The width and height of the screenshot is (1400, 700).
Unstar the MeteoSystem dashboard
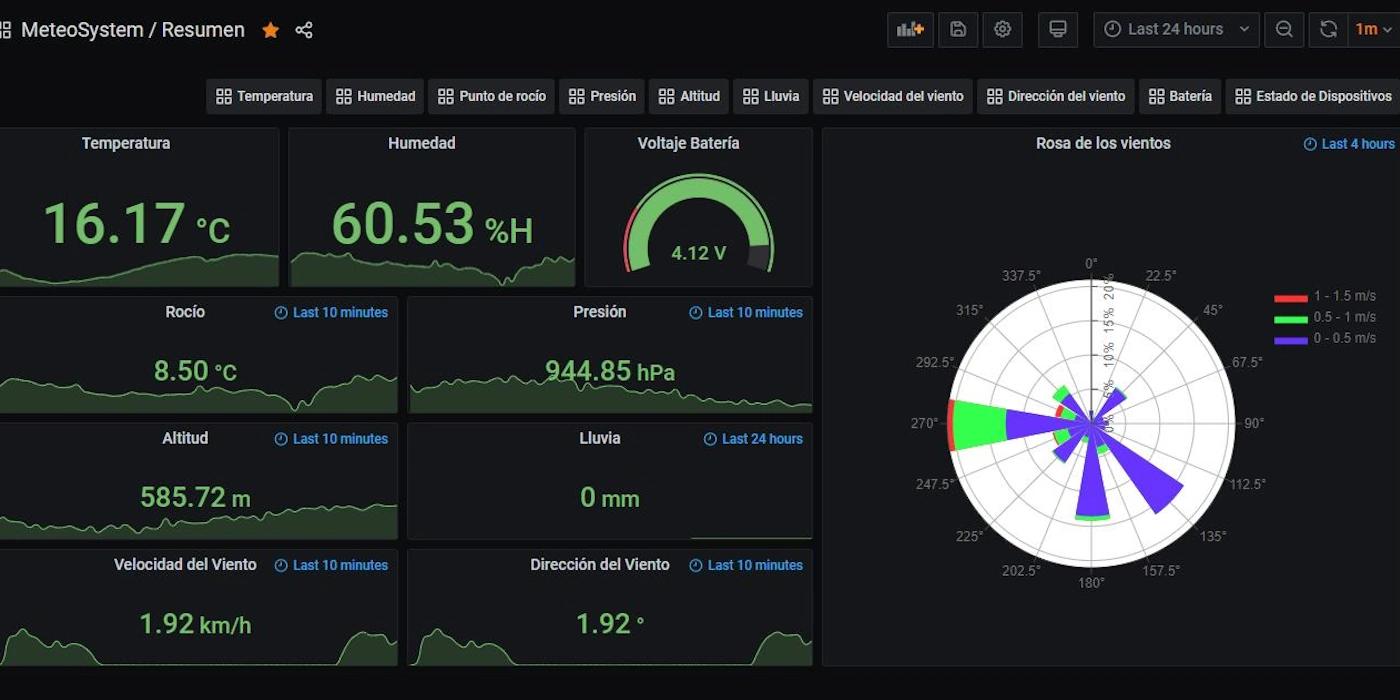click(270, 30)
